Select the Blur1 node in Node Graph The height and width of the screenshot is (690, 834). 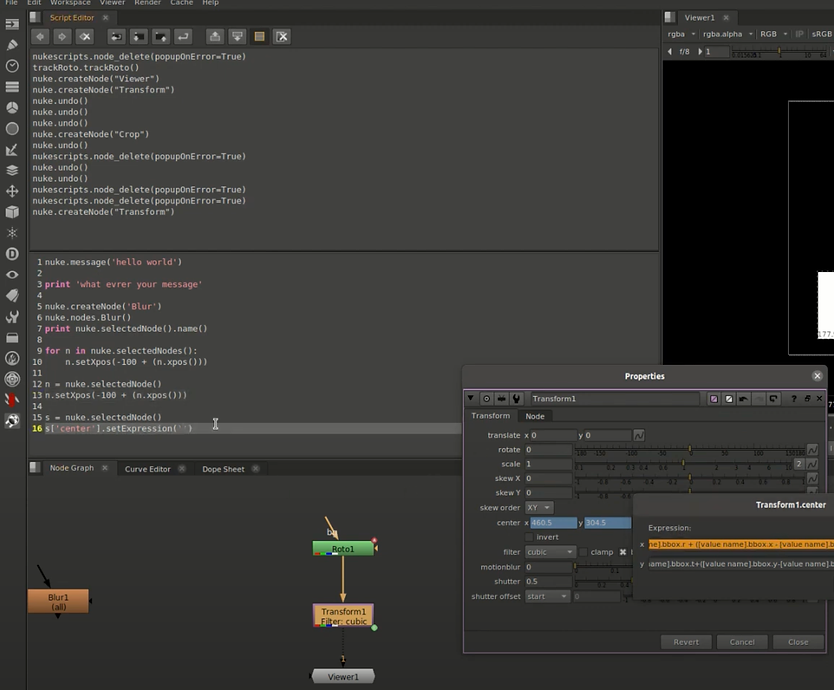pos(58,601)
